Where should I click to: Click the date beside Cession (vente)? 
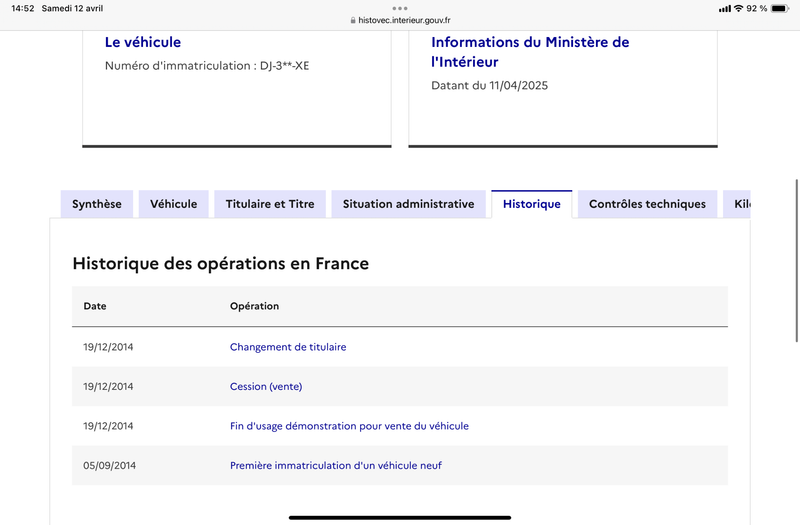(x=108, y=386)
